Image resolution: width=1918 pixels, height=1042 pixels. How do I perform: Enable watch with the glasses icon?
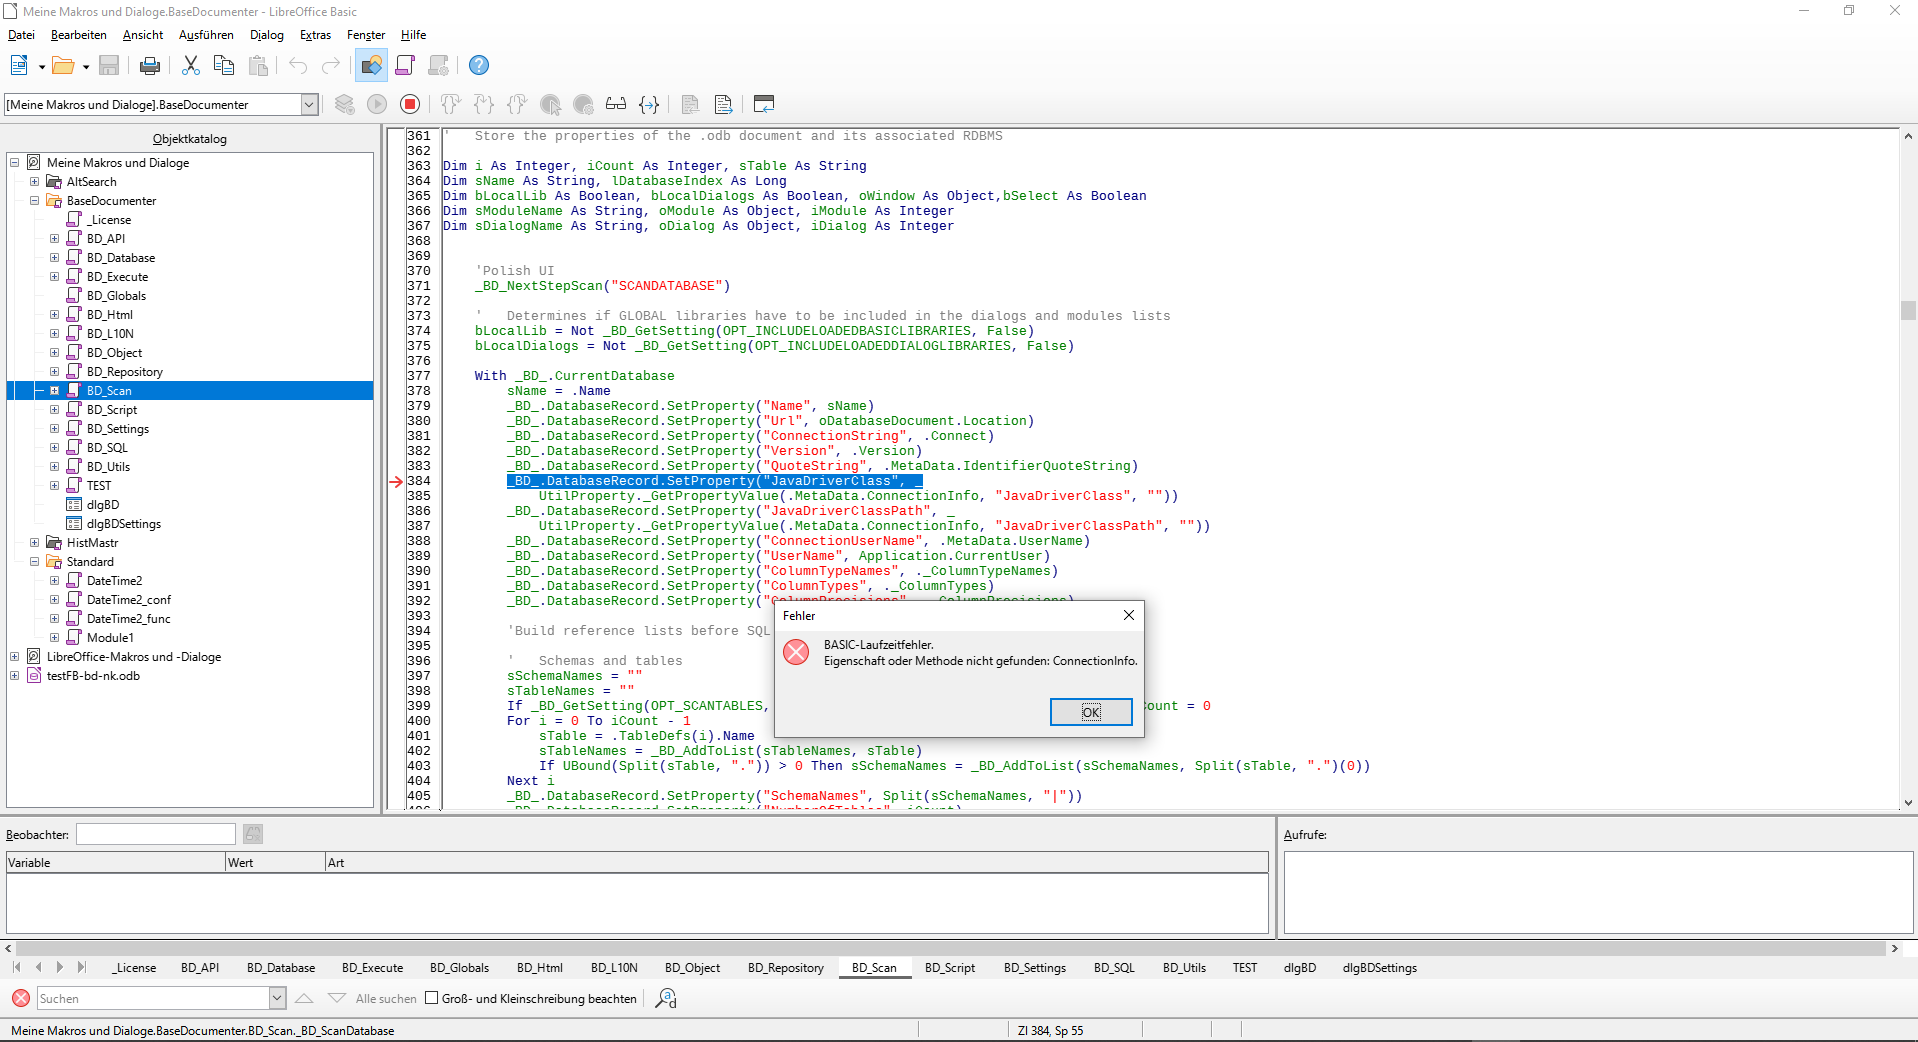coord(616,104)
